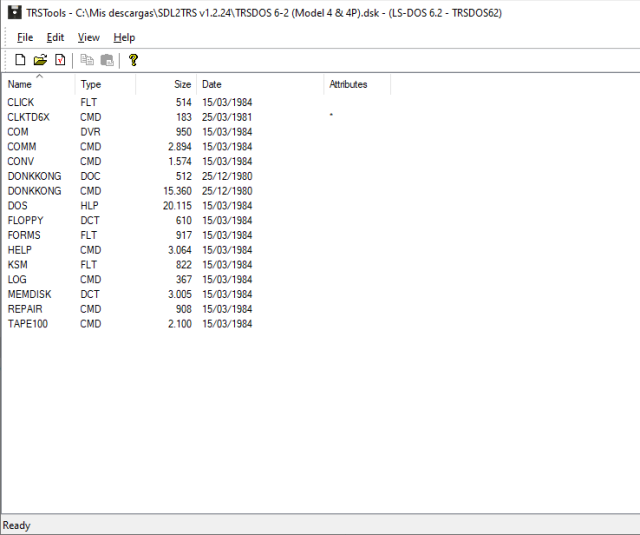This screenshot has height=535, width=640.
Task: Select the COMM file
Action: (x=22, y=147)
